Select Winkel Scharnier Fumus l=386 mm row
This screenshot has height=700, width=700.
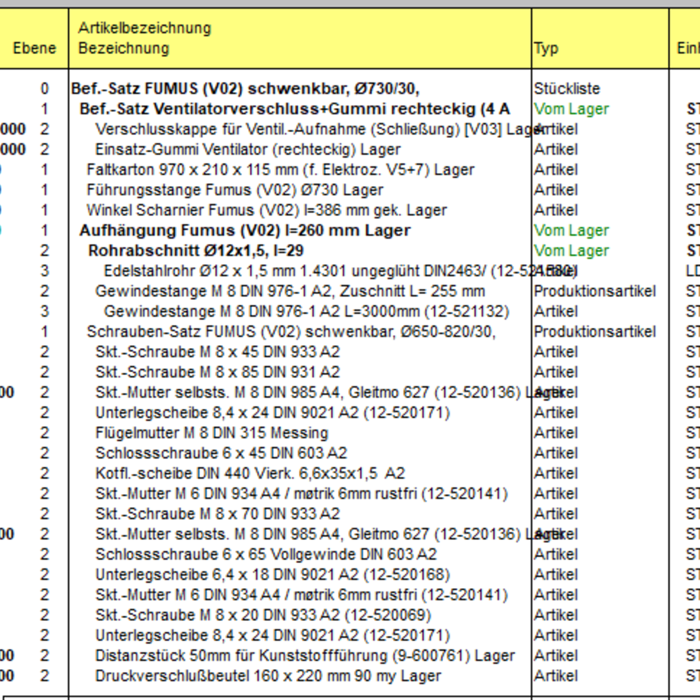(267, 210)
